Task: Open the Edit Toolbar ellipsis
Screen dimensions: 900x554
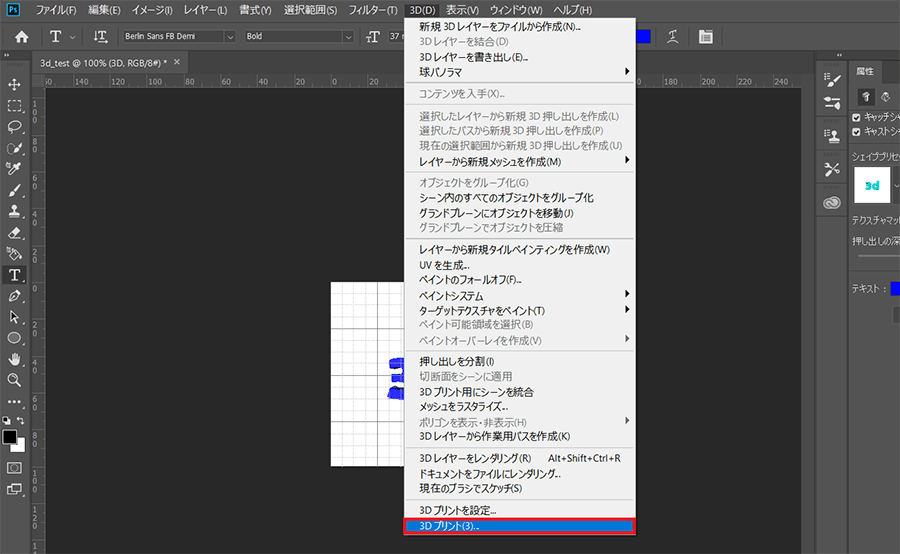Action: coord(14,402)
